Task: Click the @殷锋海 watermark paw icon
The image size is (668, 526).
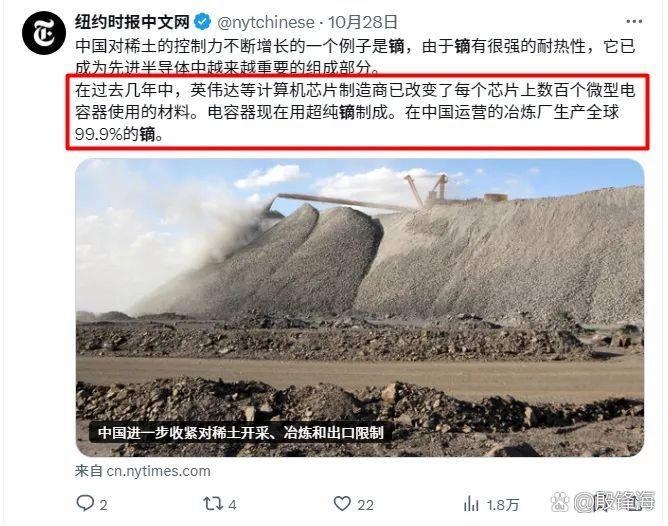Action: pos(560,502)
